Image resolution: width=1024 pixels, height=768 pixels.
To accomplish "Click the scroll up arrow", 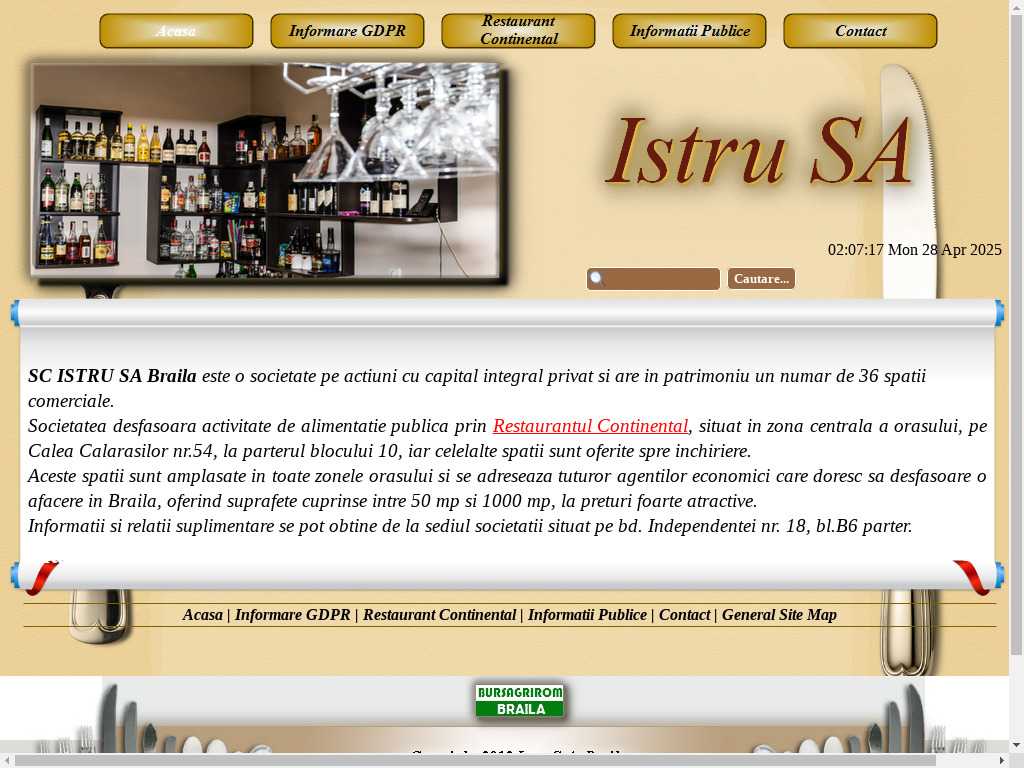I will pyautogui.click(x=1017, y=6).
